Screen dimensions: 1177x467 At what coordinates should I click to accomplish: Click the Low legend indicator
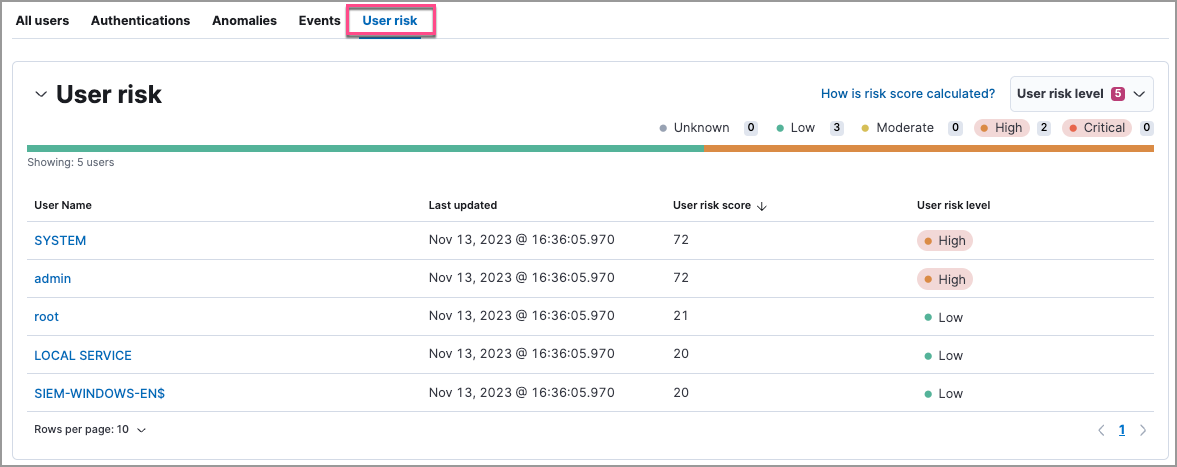tap(796, 128)
